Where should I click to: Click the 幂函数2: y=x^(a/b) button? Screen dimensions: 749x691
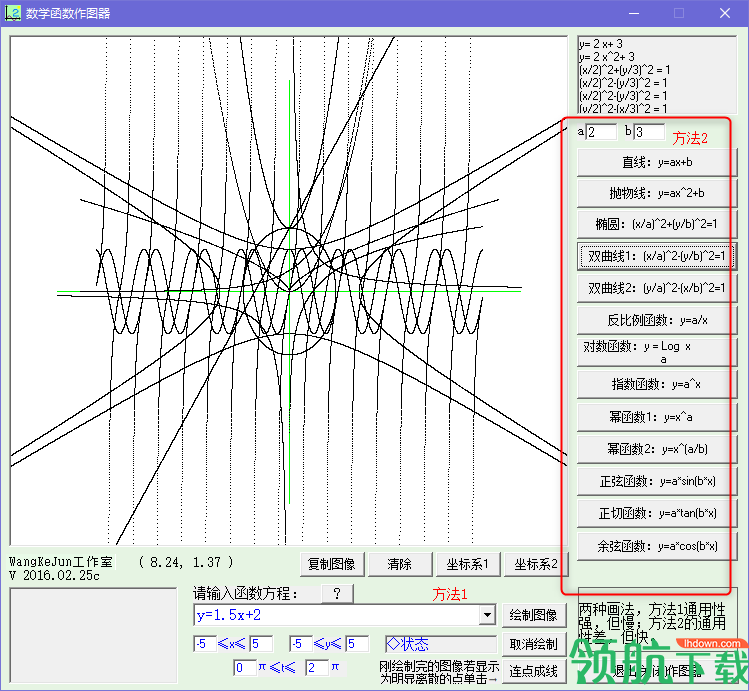click(x=657, y=449)
